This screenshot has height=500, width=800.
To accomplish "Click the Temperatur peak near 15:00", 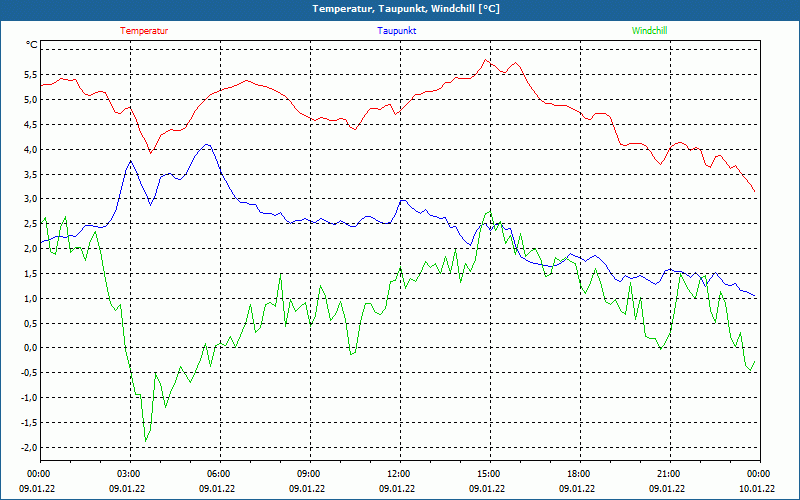I will 485,60.
